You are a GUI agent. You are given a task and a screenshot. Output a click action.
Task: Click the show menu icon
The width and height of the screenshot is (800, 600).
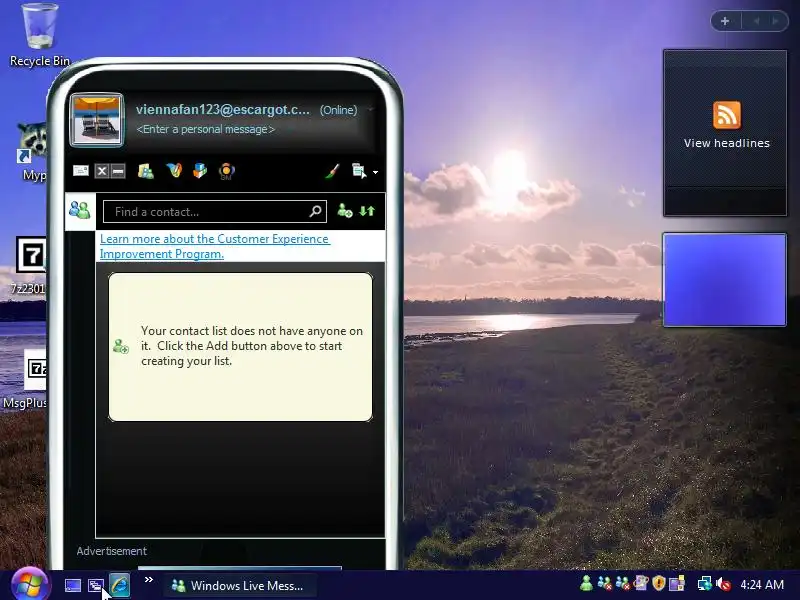coord(359,171)
